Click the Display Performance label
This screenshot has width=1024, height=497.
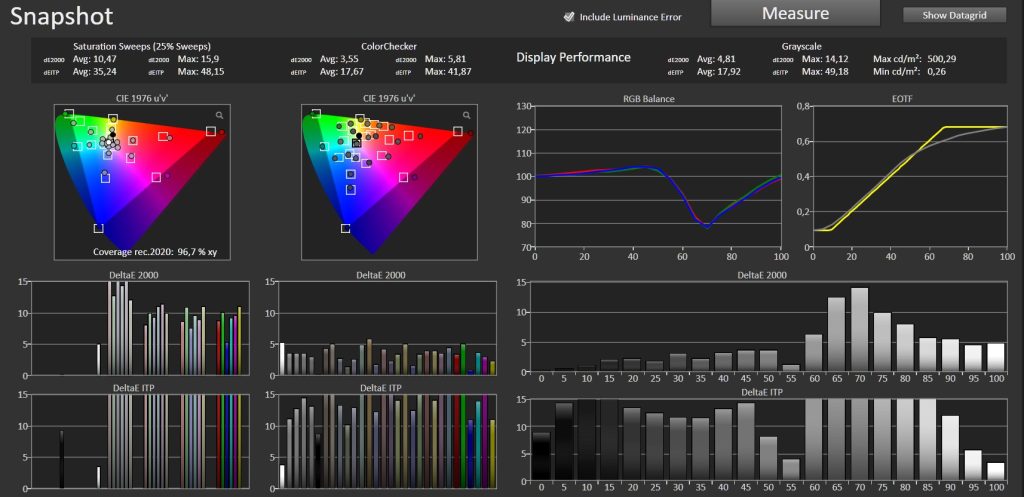(573, 57)
